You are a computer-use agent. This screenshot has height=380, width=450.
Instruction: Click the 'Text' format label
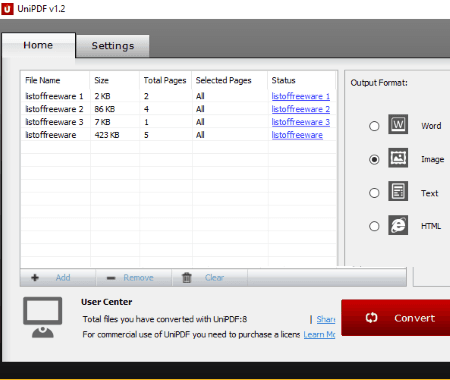tap(429, 193)
